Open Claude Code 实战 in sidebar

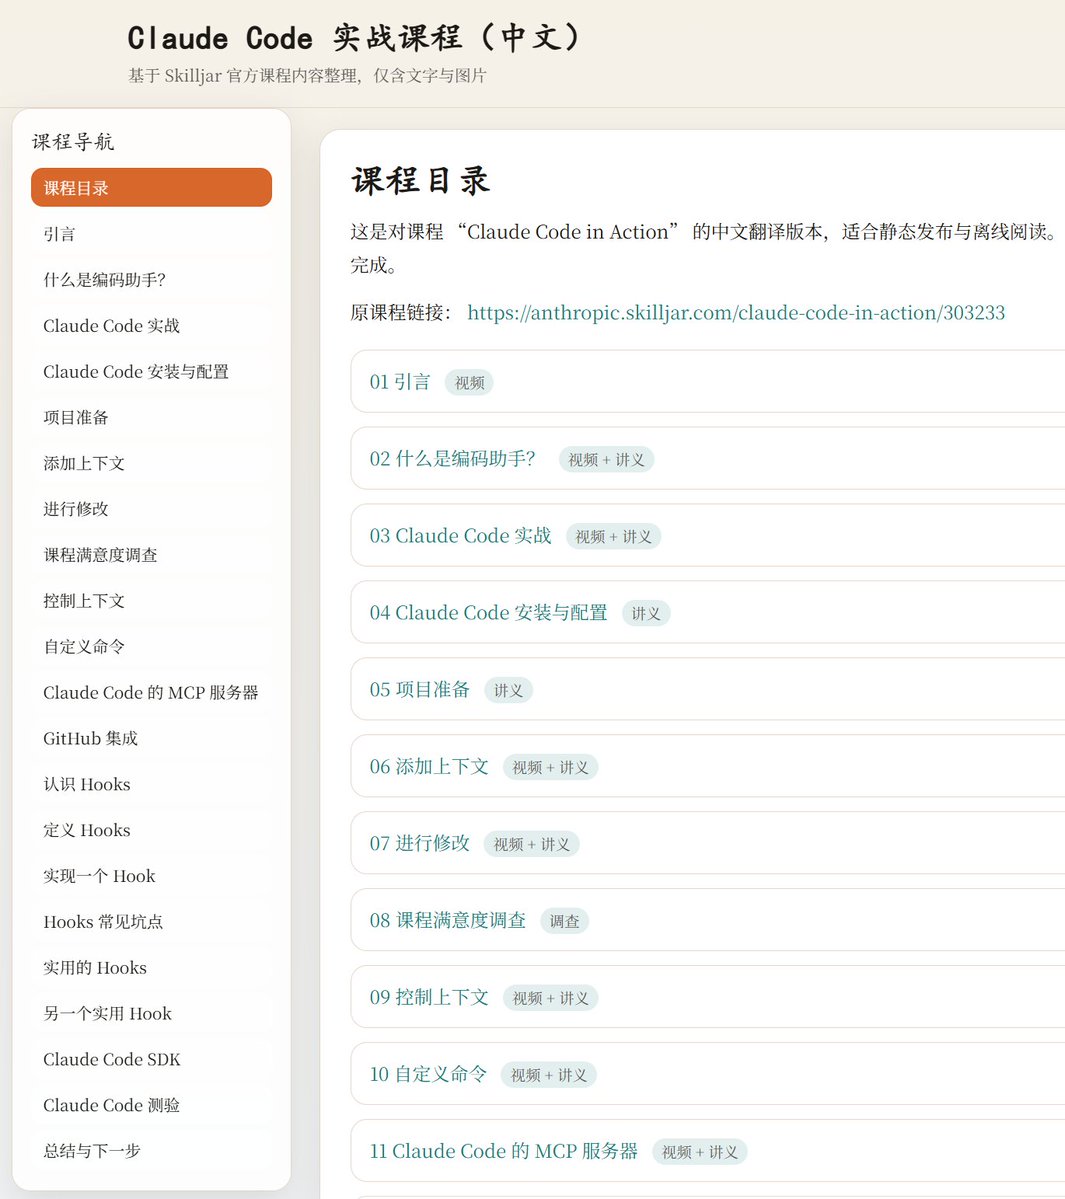pos(151,325)
